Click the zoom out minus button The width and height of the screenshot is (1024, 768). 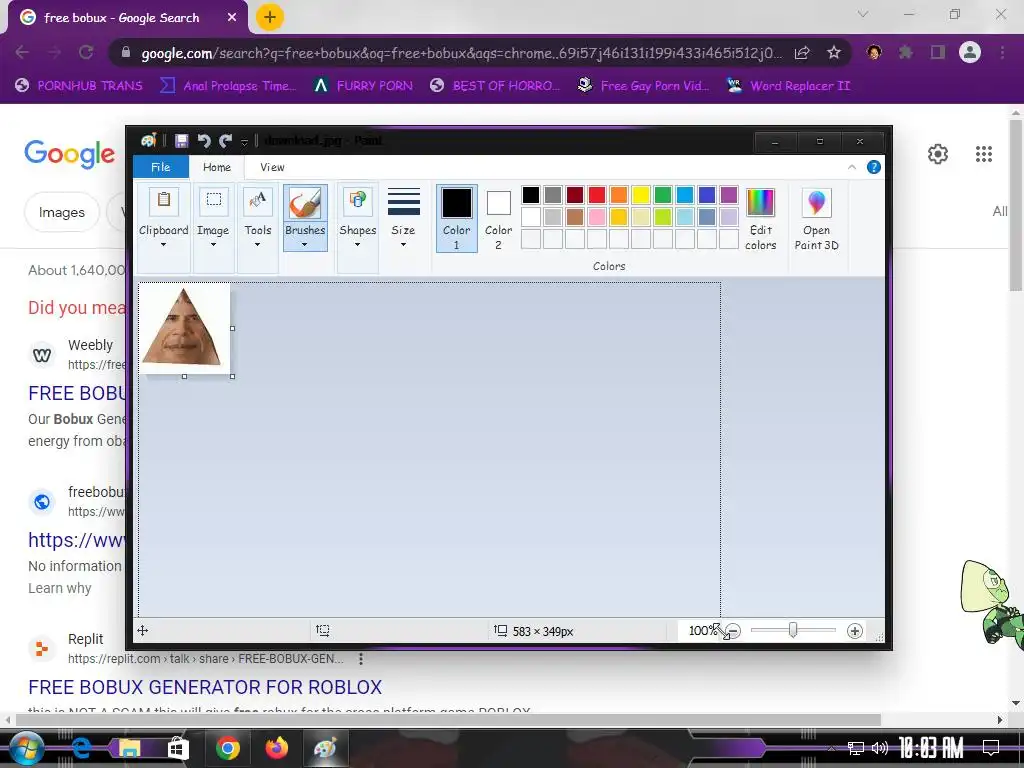click(x=733, y=631)
